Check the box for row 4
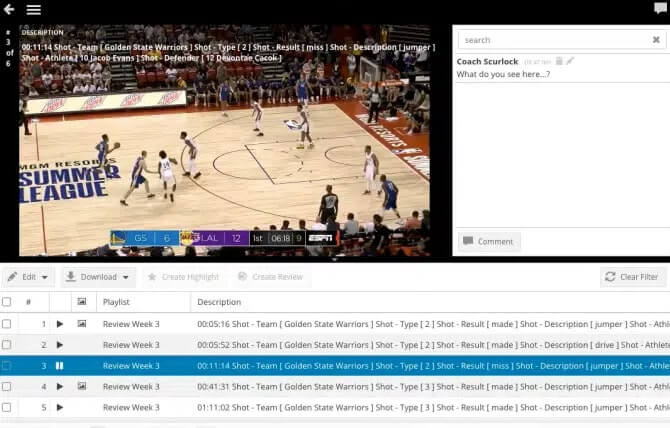Screen dimensions: 670x428 point(6,387)
